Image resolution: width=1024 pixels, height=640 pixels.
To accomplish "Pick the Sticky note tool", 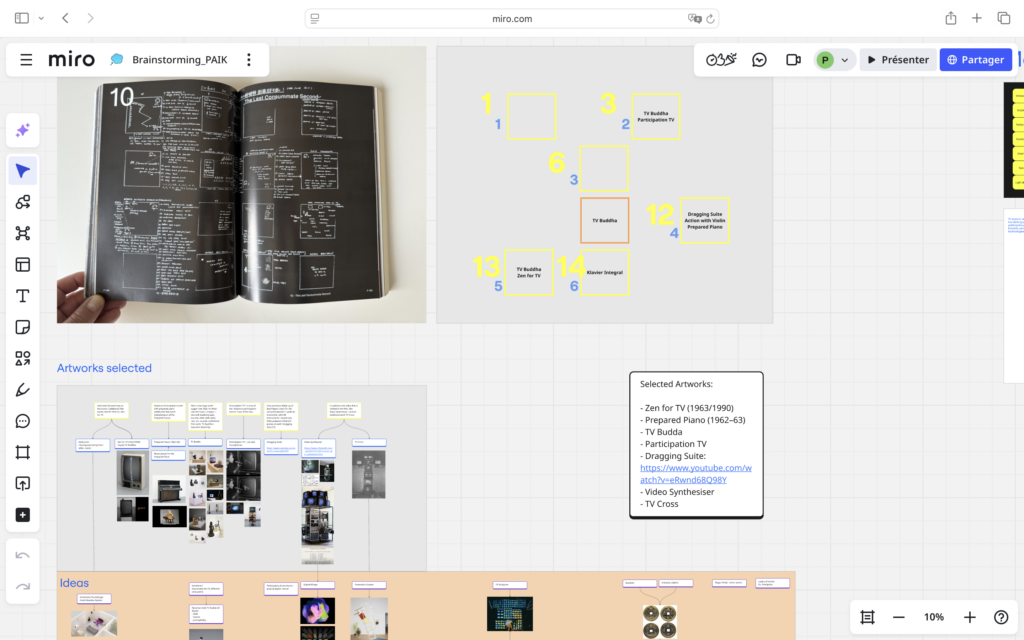I will [x=23, y=327].
